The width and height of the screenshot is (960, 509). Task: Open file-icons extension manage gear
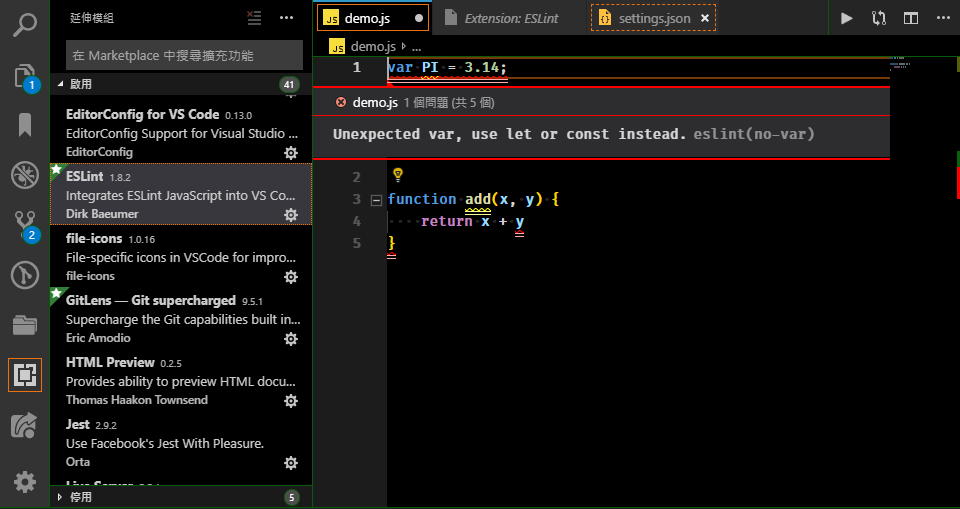[291, 277]
